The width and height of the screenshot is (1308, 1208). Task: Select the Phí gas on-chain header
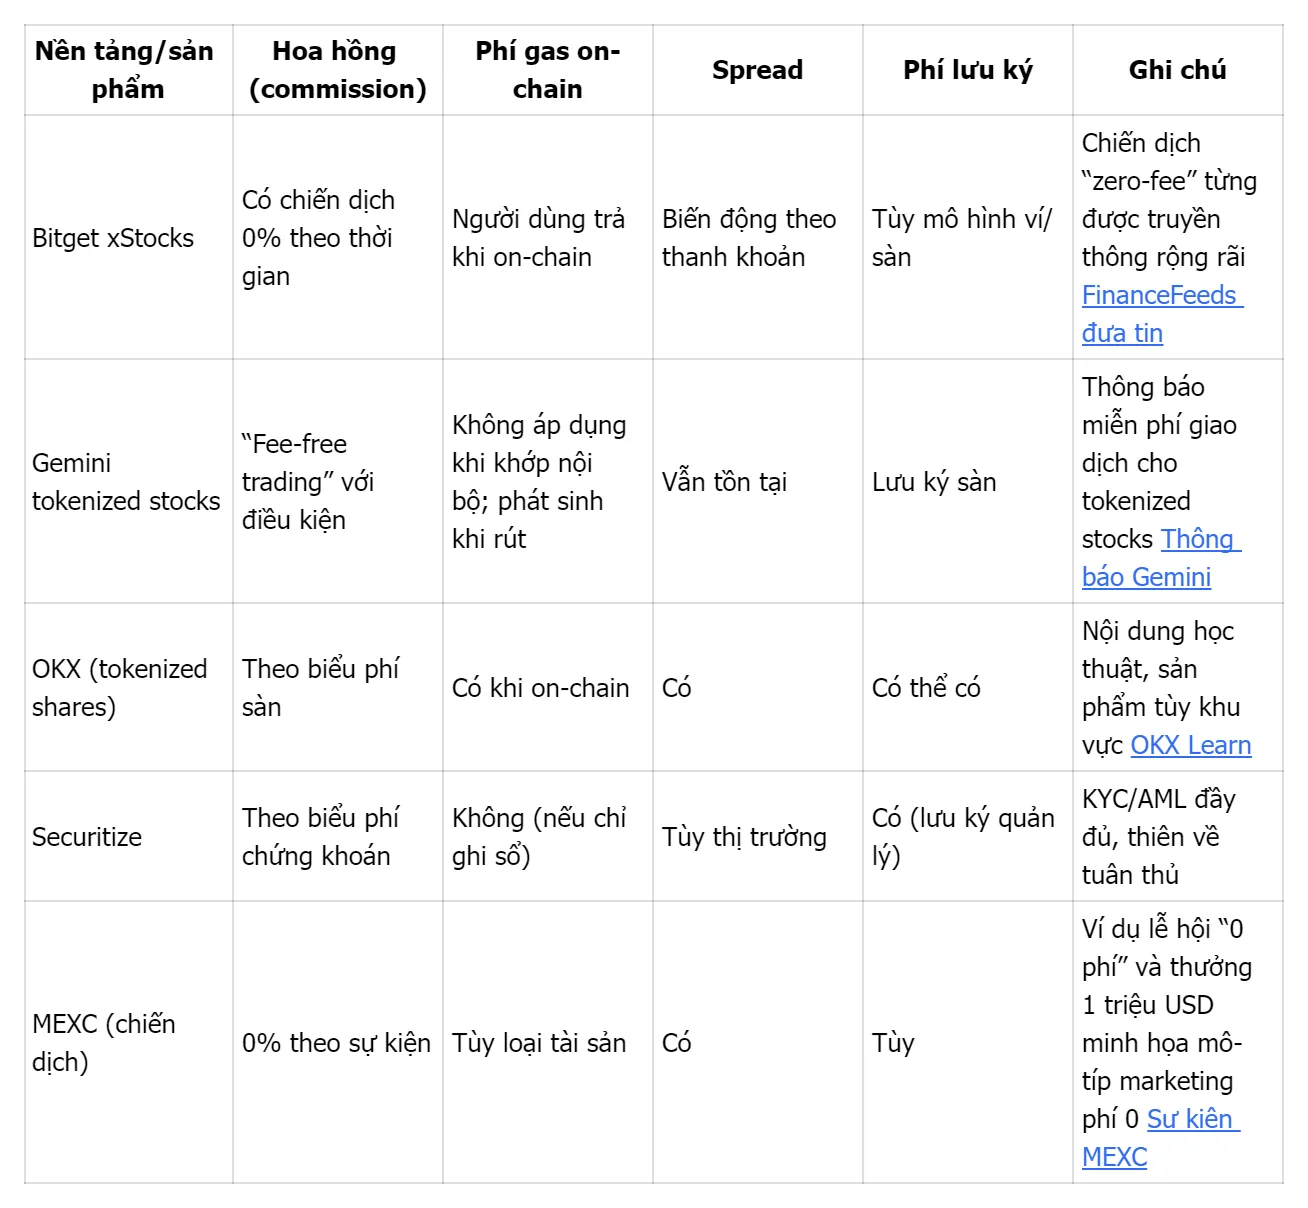pos(547,70)
